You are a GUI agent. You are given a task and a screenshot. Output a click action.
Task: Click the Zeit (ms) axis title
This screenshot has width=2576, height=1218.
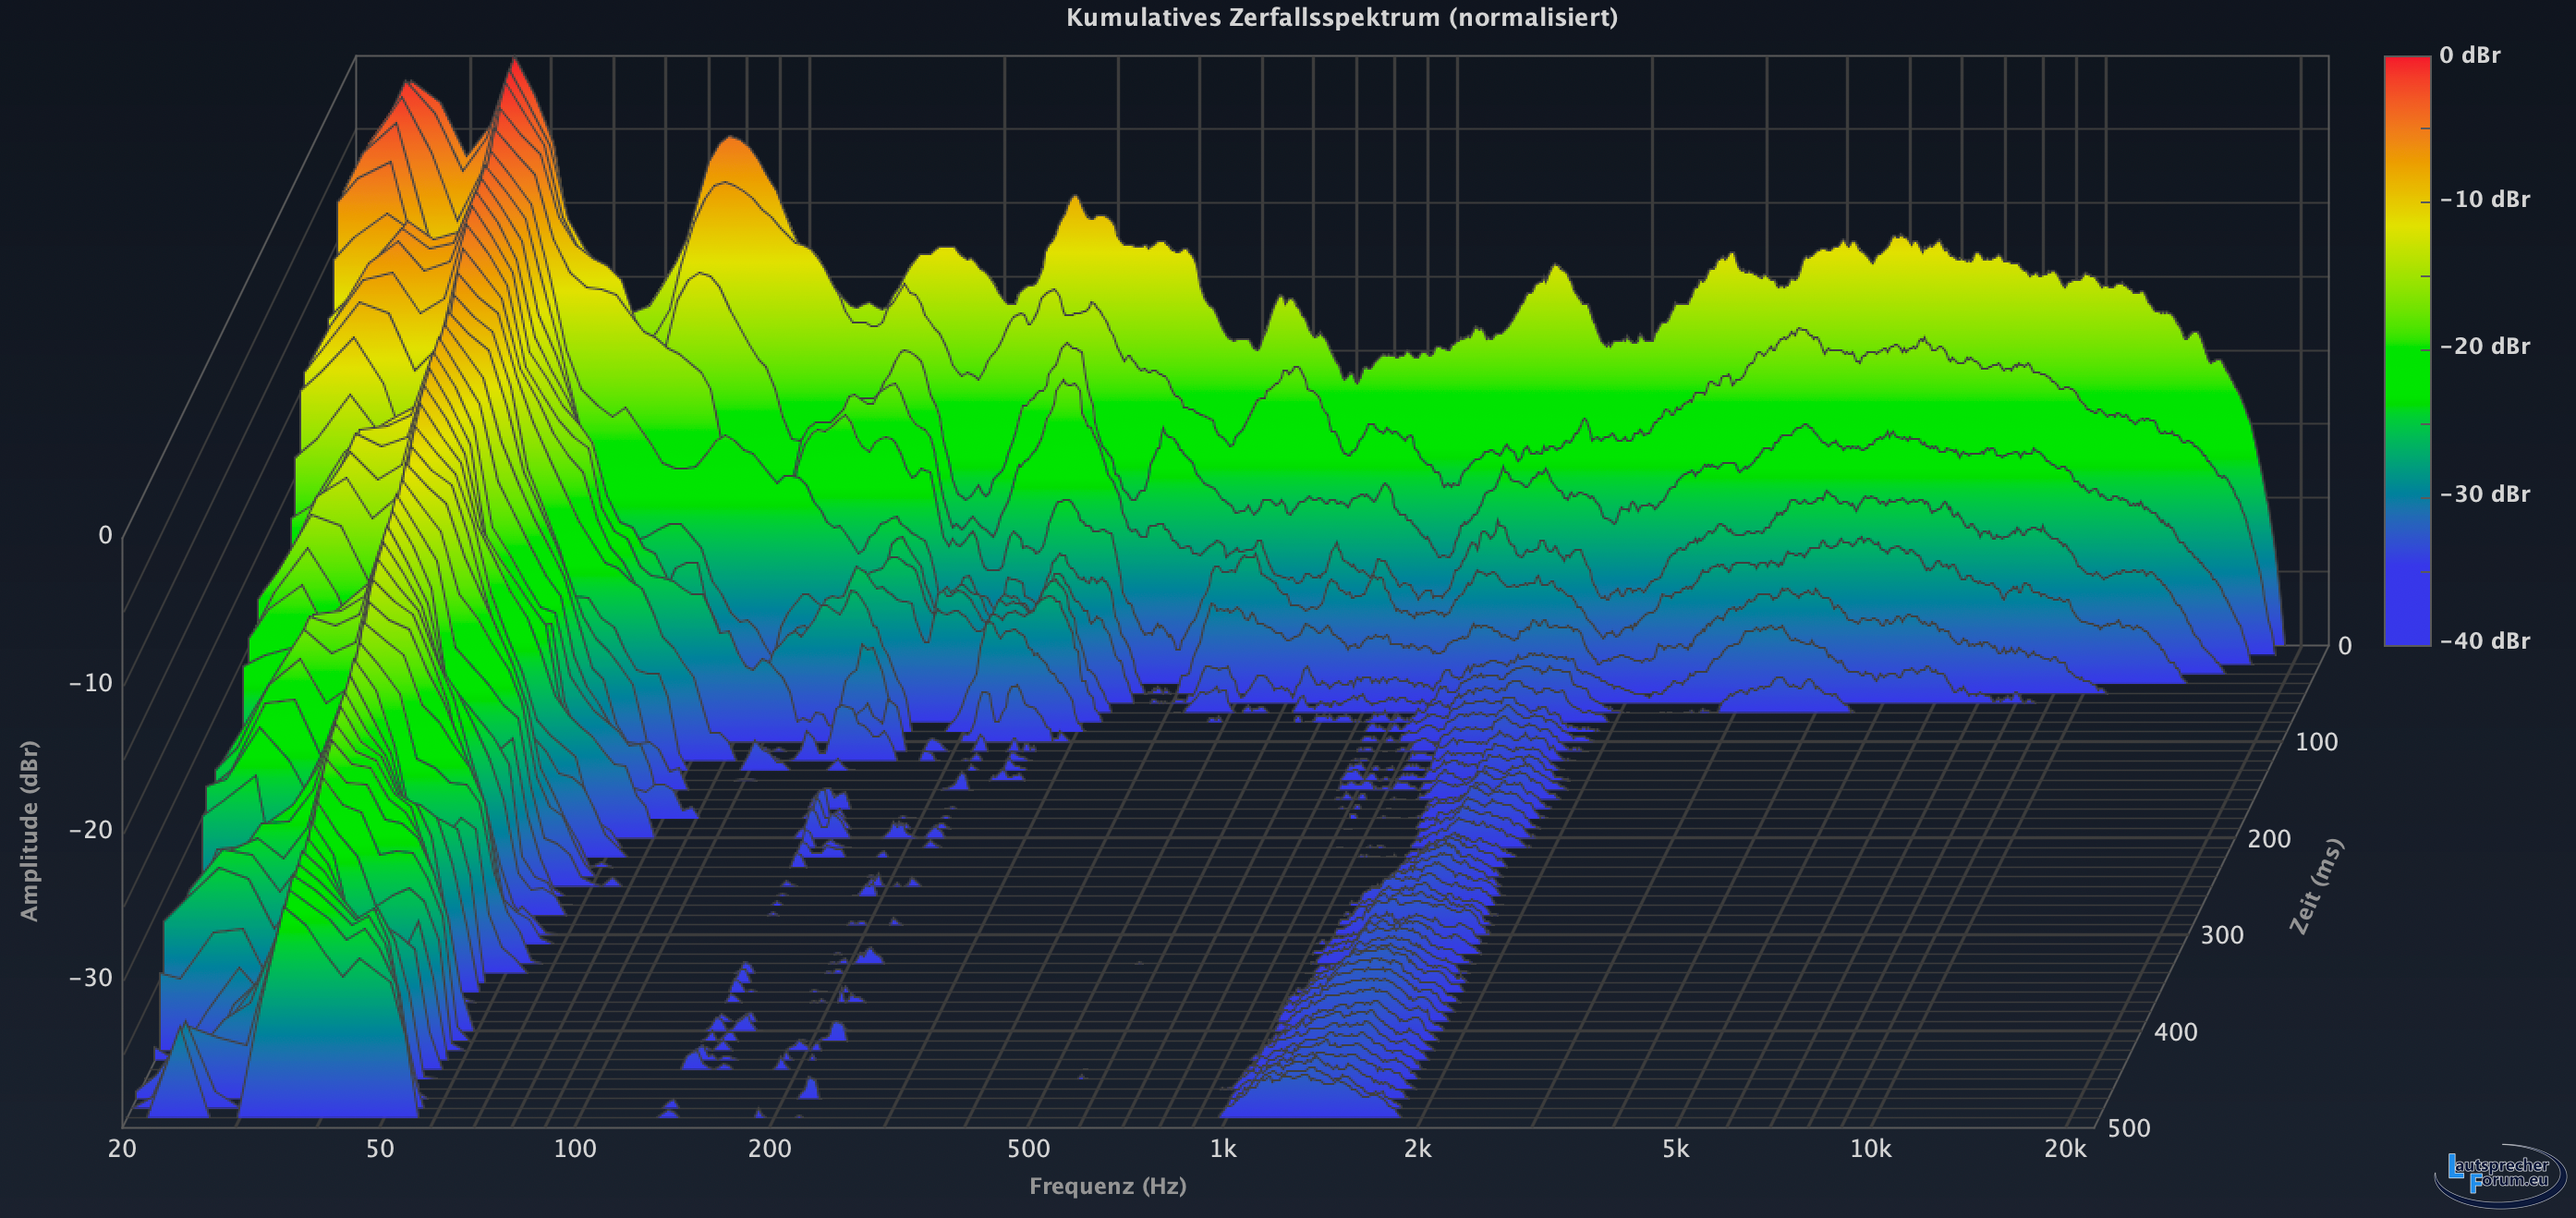pyautogui.click(x=2316, y=886)
